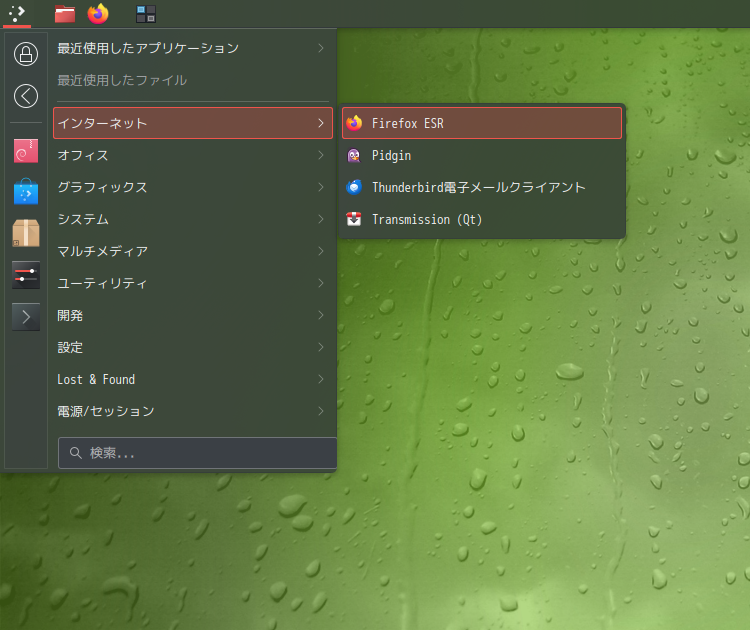
Task: Expand the ユーティリティ row chevron
Action: point(321,283)
